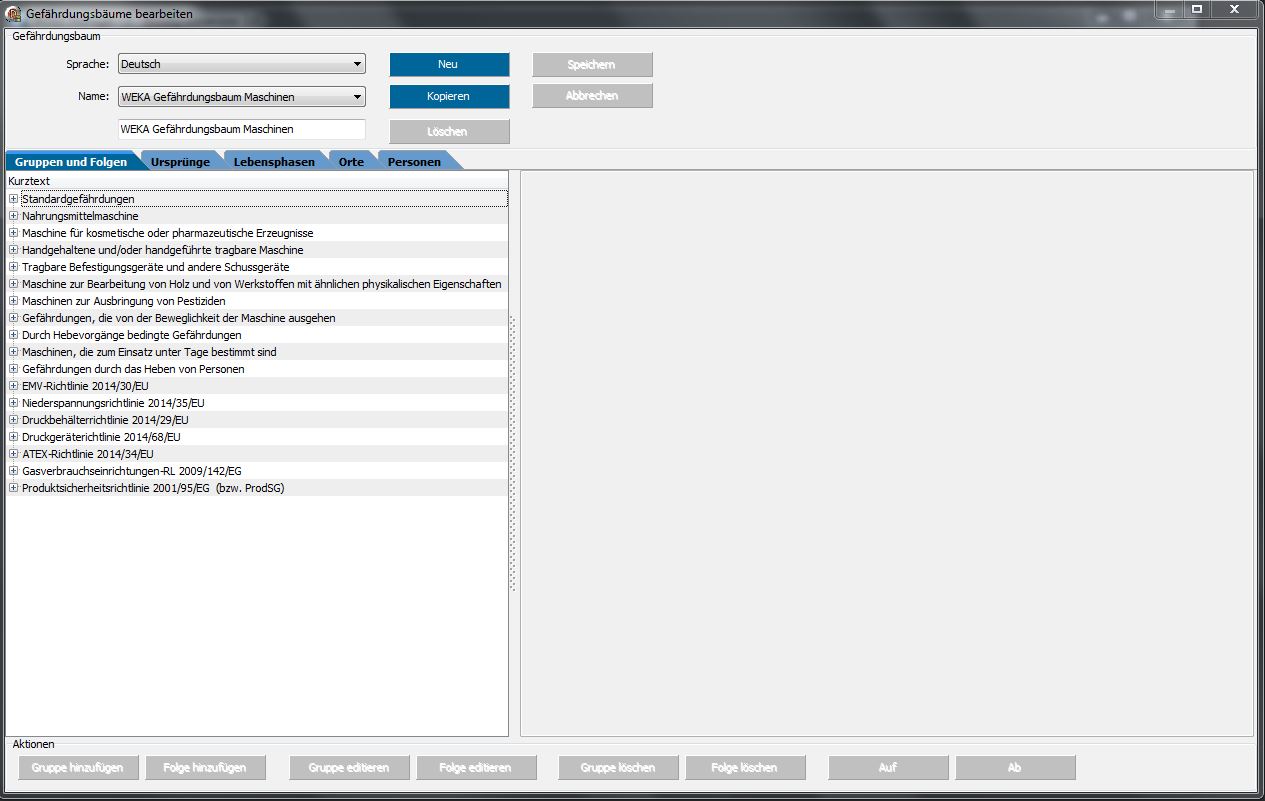Screen dimensions: 1265x801
Task: Open the Name dropdown list
Action: [357, 97]
